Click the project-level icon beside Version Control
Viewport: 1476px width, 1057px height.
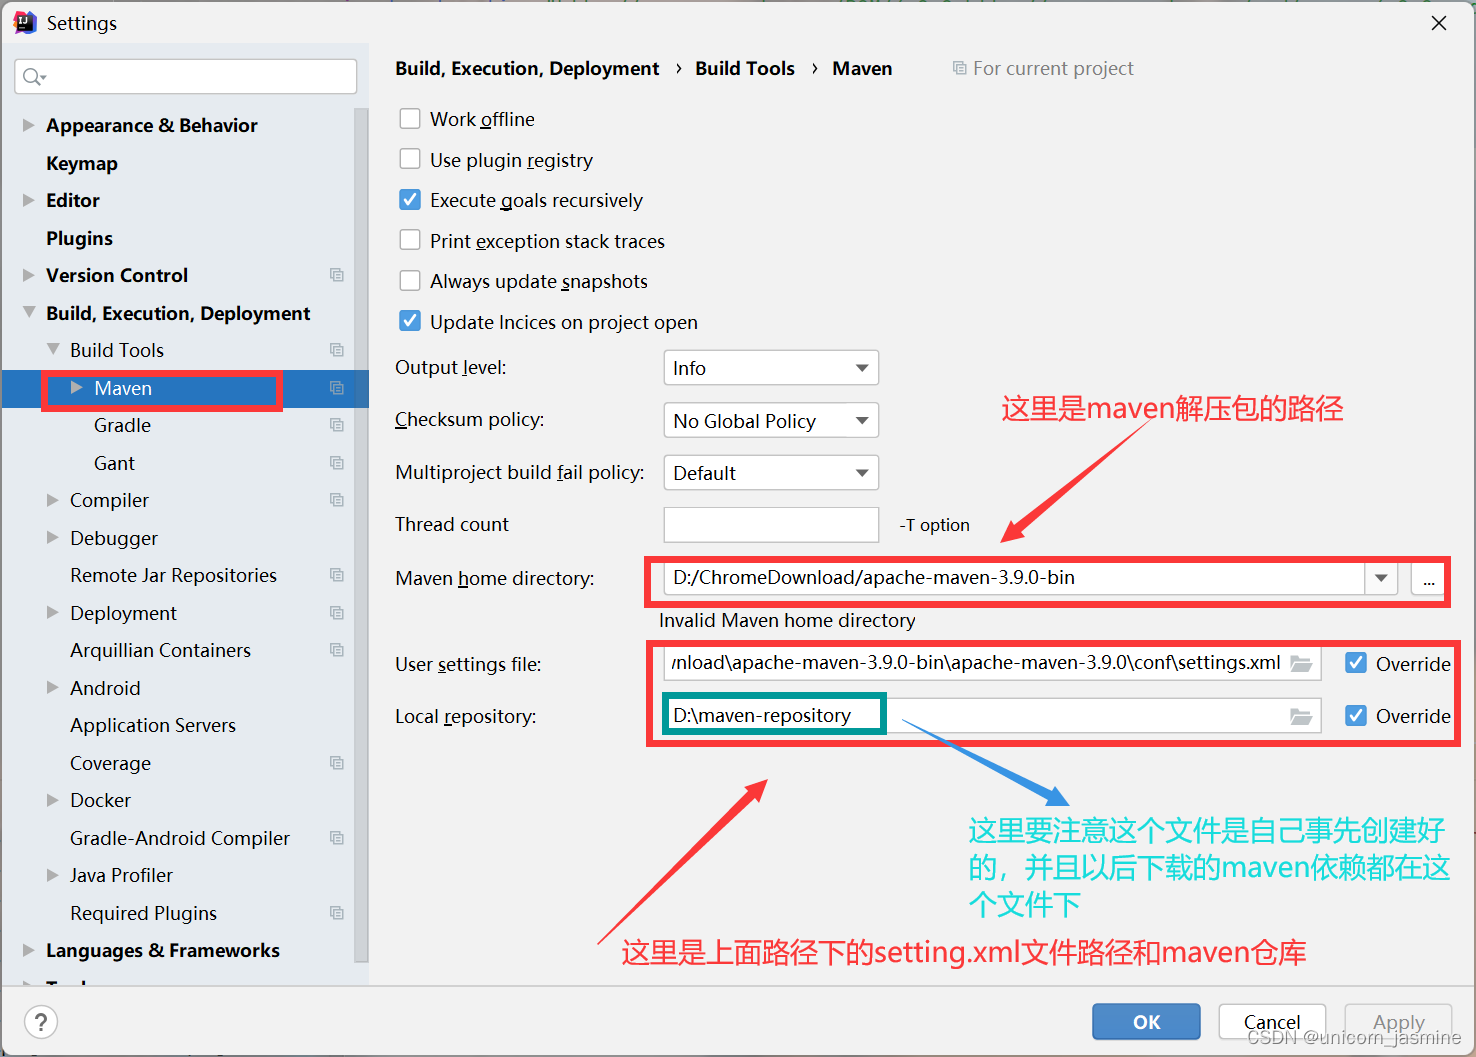coord(337,275)
